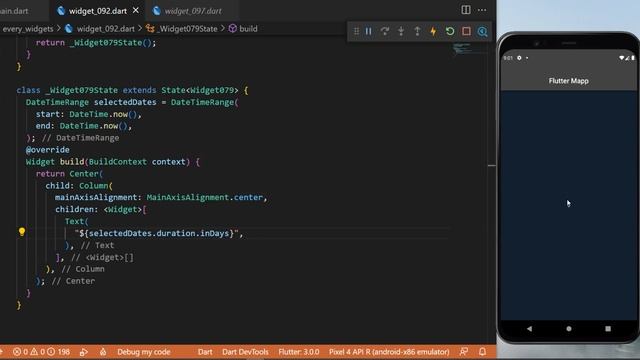Switch to the widget_097.dart tab

193,11
